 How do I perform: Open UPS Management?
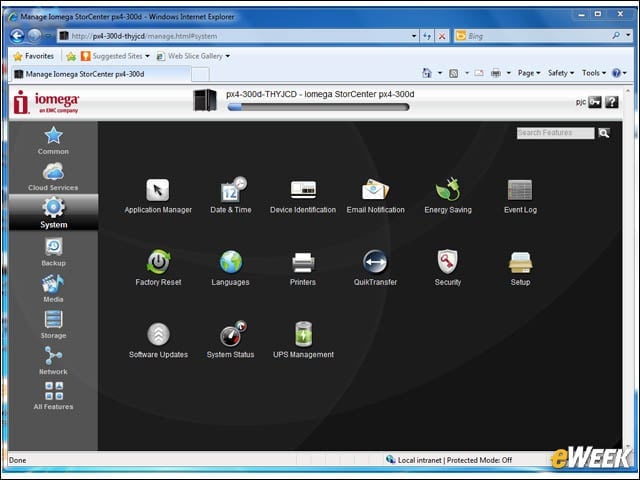click(303, 340)
